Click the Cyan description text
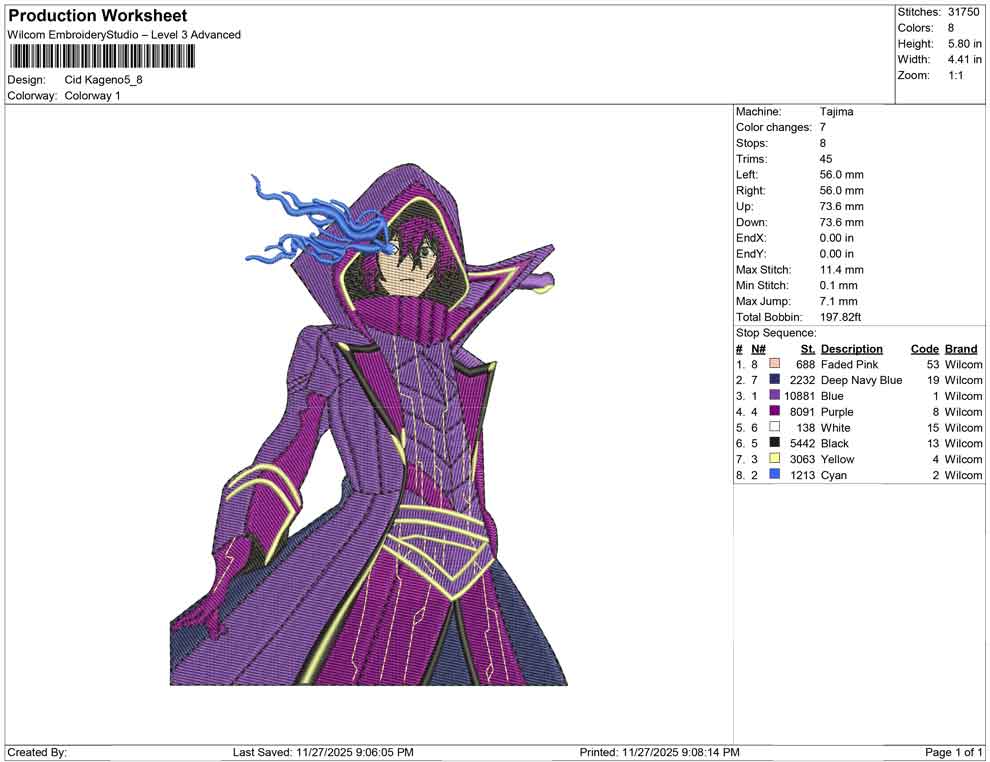 coord(833,475)
